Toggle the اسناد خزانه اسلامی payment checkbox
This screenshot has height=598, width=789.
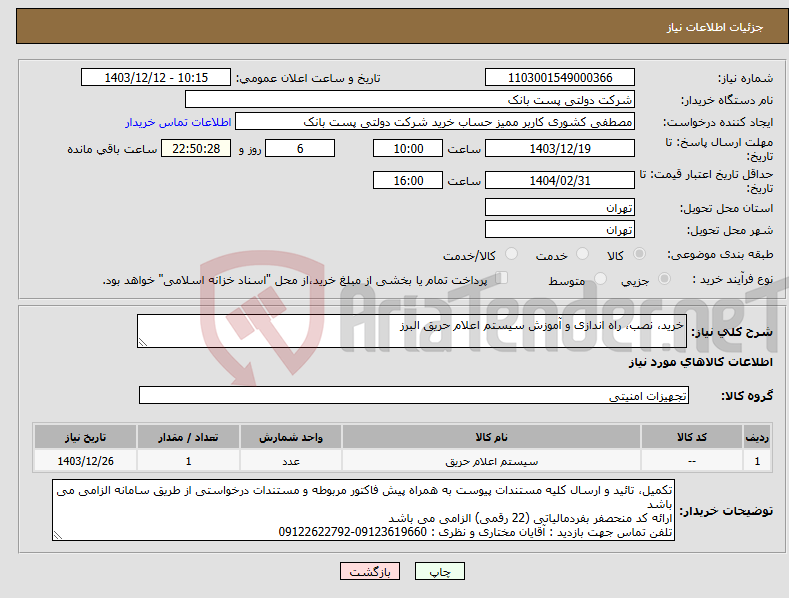[x=502, y=278]
